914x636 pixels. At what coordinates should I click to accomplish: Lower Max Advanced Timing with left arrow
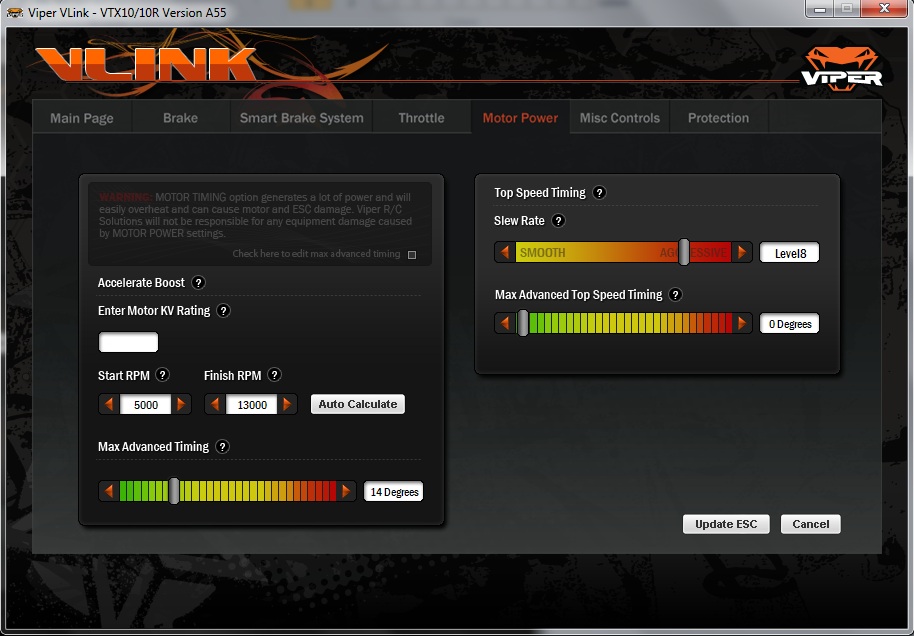(x=109, y=491)
